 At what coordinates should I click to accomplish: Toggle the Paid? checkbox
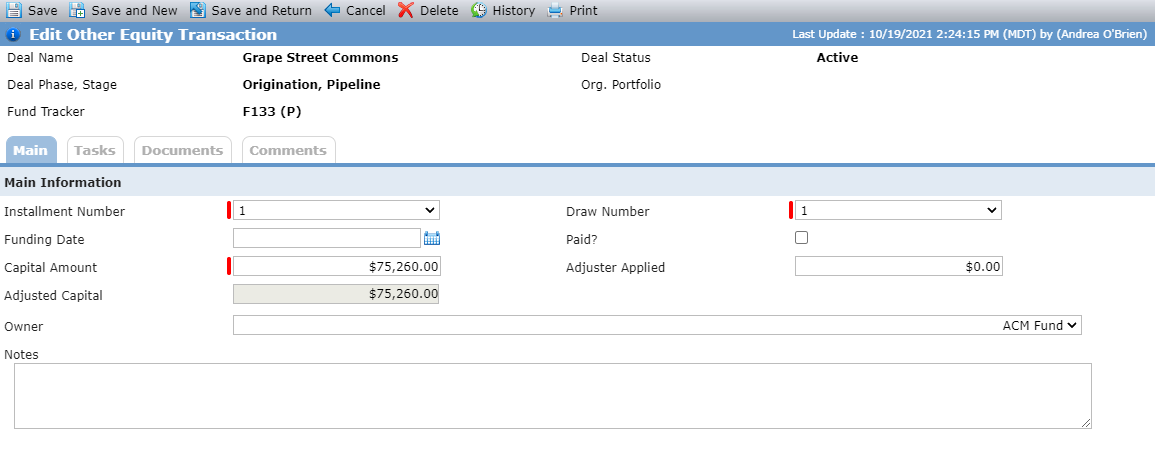point(801,238)
